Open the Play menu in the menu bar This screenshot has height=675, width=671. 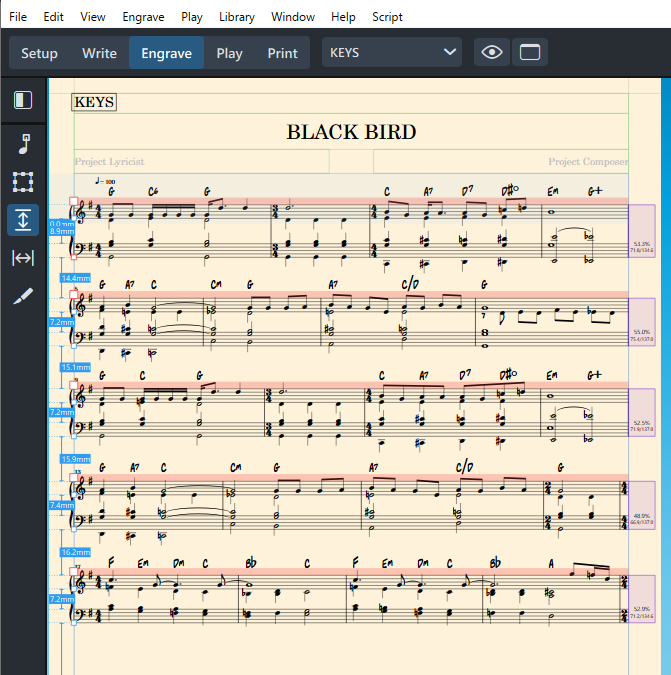click(192, 17)
